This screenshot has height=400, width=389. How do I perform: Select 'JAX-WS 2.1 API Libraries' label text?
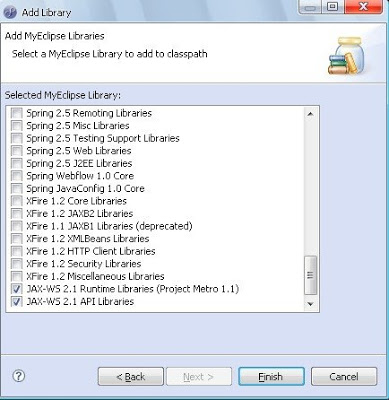click(80, 301)
